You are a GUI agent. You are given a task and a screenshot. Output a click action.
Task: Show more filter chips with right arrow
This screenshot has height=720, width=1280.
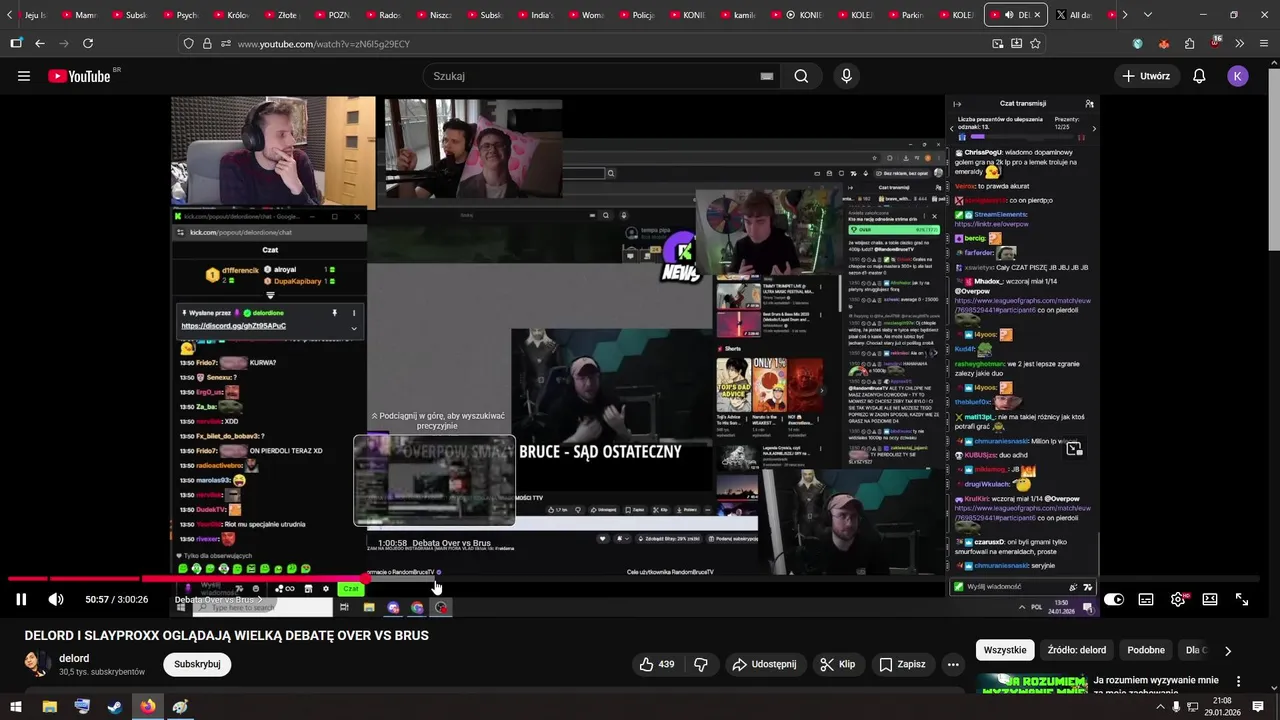coord(1227,650)
